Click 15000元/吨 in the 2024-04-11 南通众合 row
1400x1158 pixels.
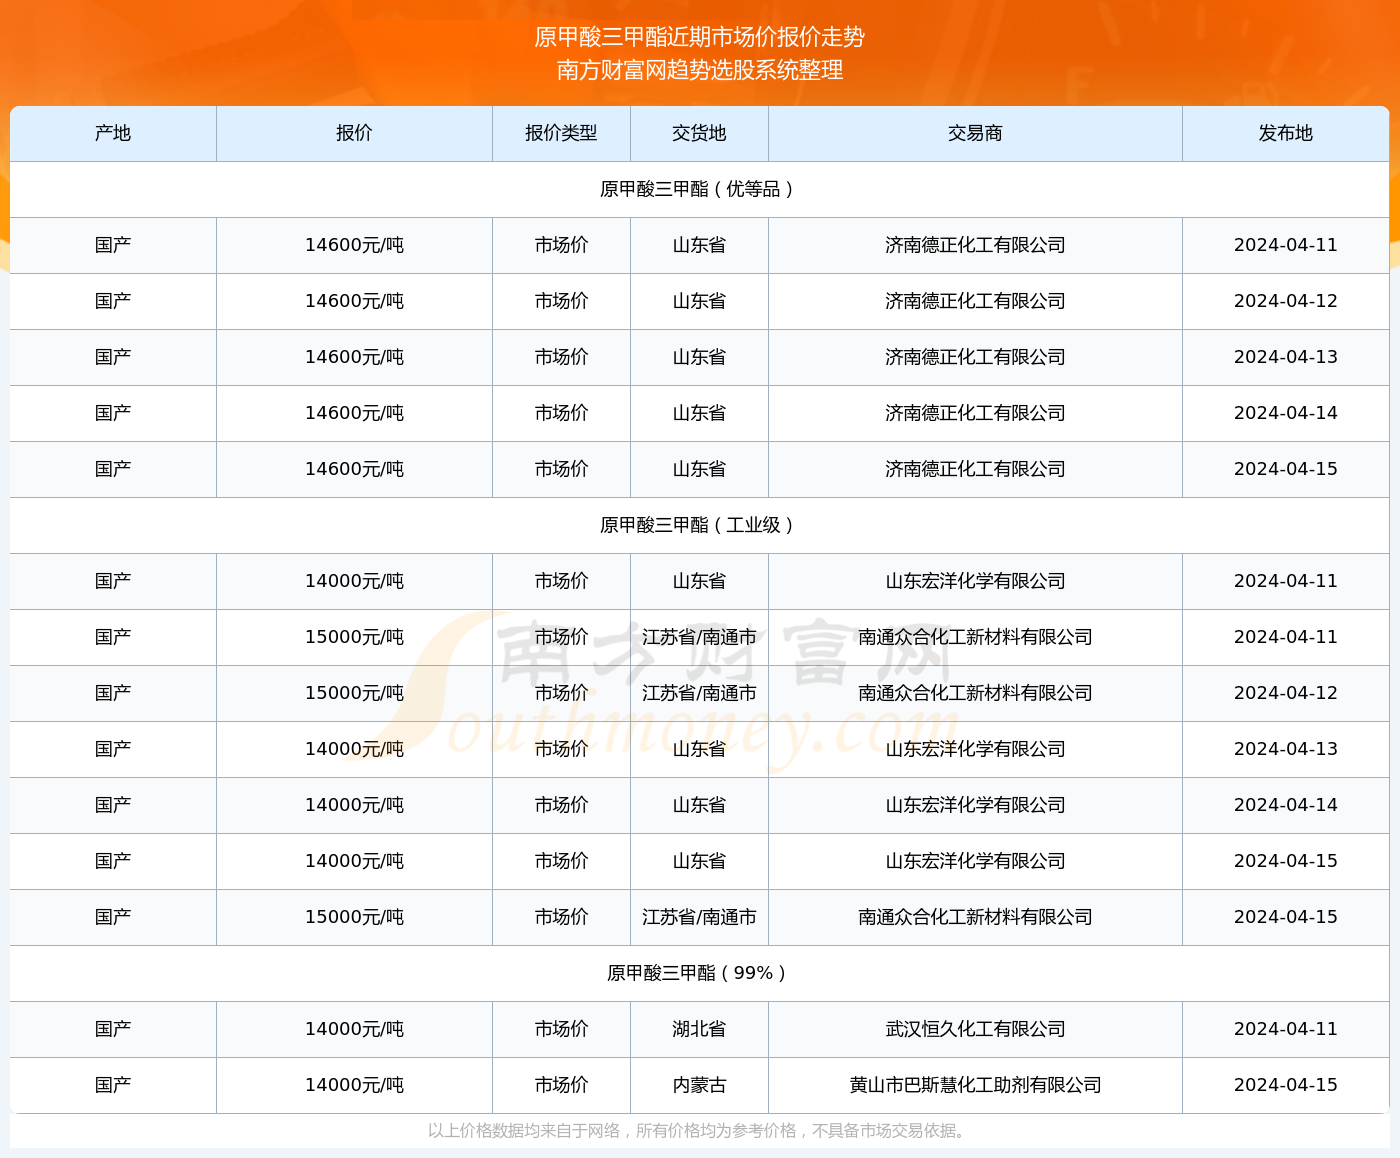[354, 637]
